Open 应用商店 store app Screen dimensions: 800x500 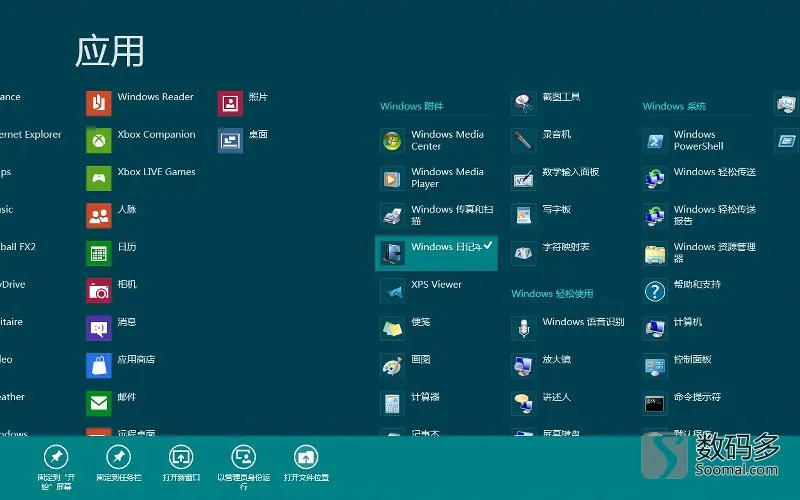pyautogui.click(x=121, y=365)
